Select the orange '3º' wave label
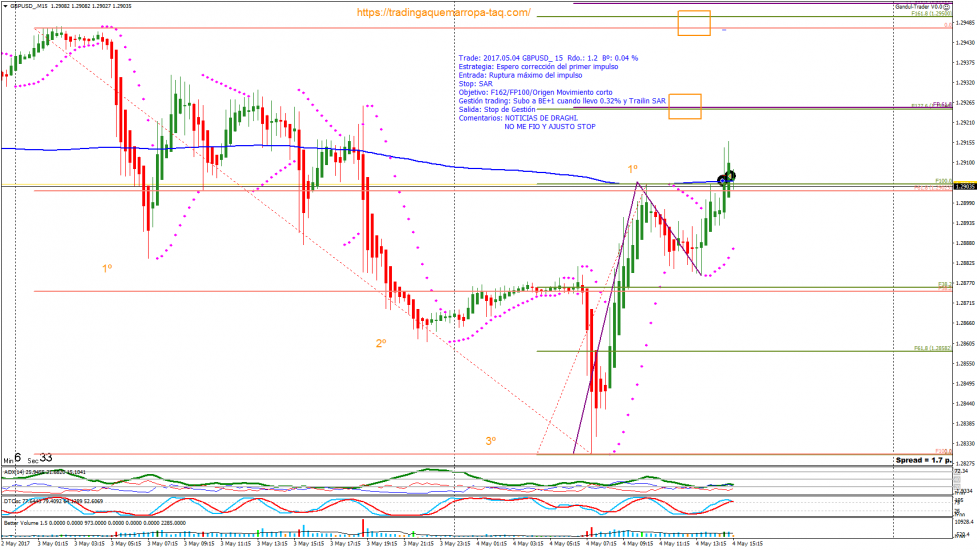Viewport: 977px width, 550px height. pos(490,440)
